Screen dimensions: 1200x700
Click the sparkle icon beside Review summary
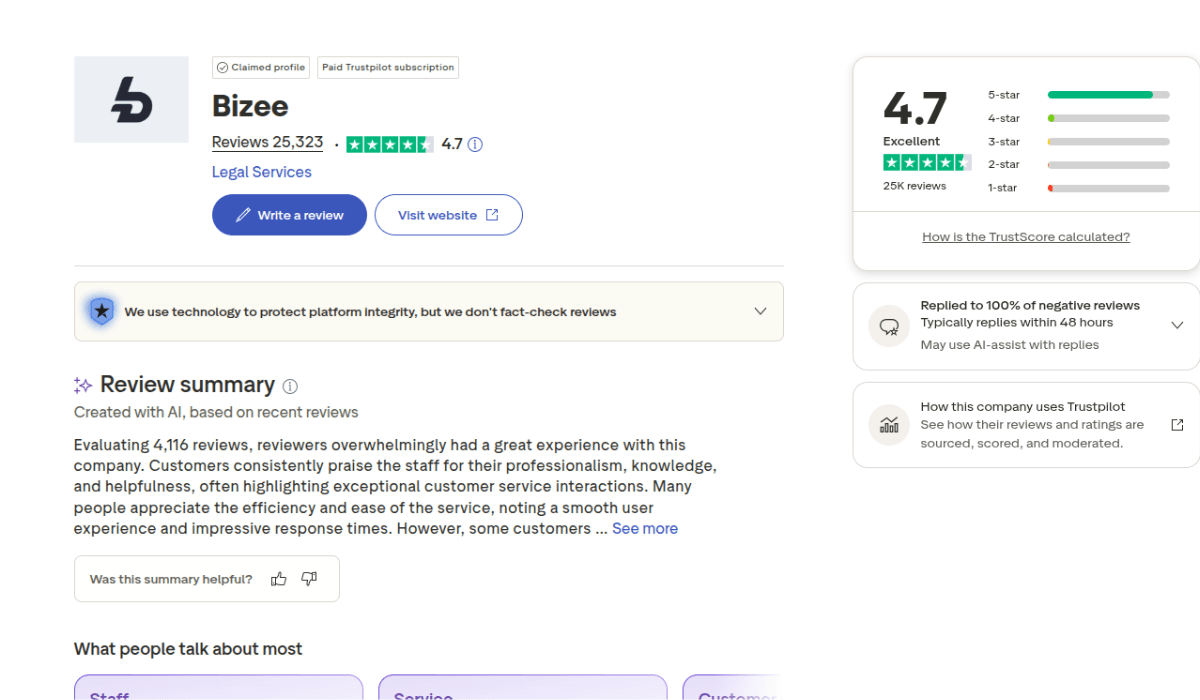tap(83, 385)
